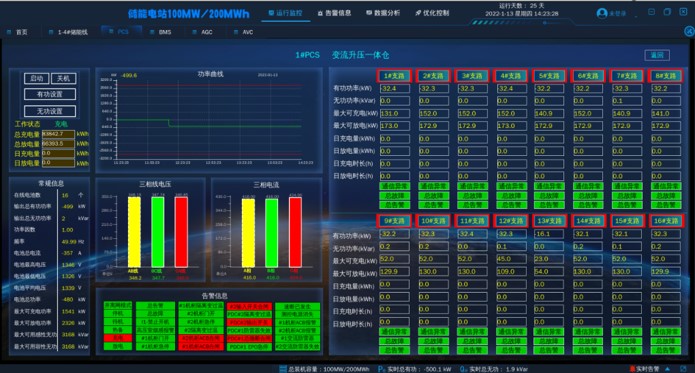
Task: Click the 关机 (shutdown) button
Action: tap(63, 78)
